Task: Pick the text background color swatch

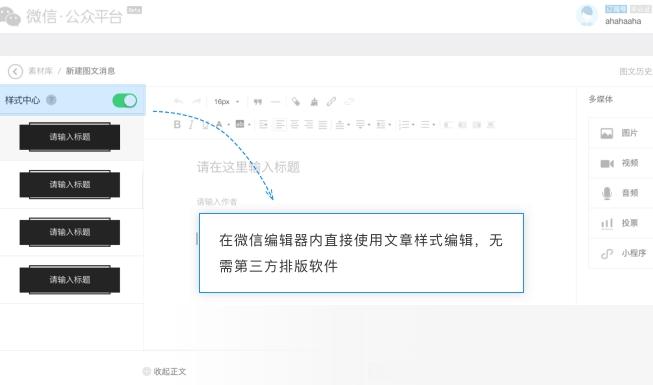Action: [240, 124]
